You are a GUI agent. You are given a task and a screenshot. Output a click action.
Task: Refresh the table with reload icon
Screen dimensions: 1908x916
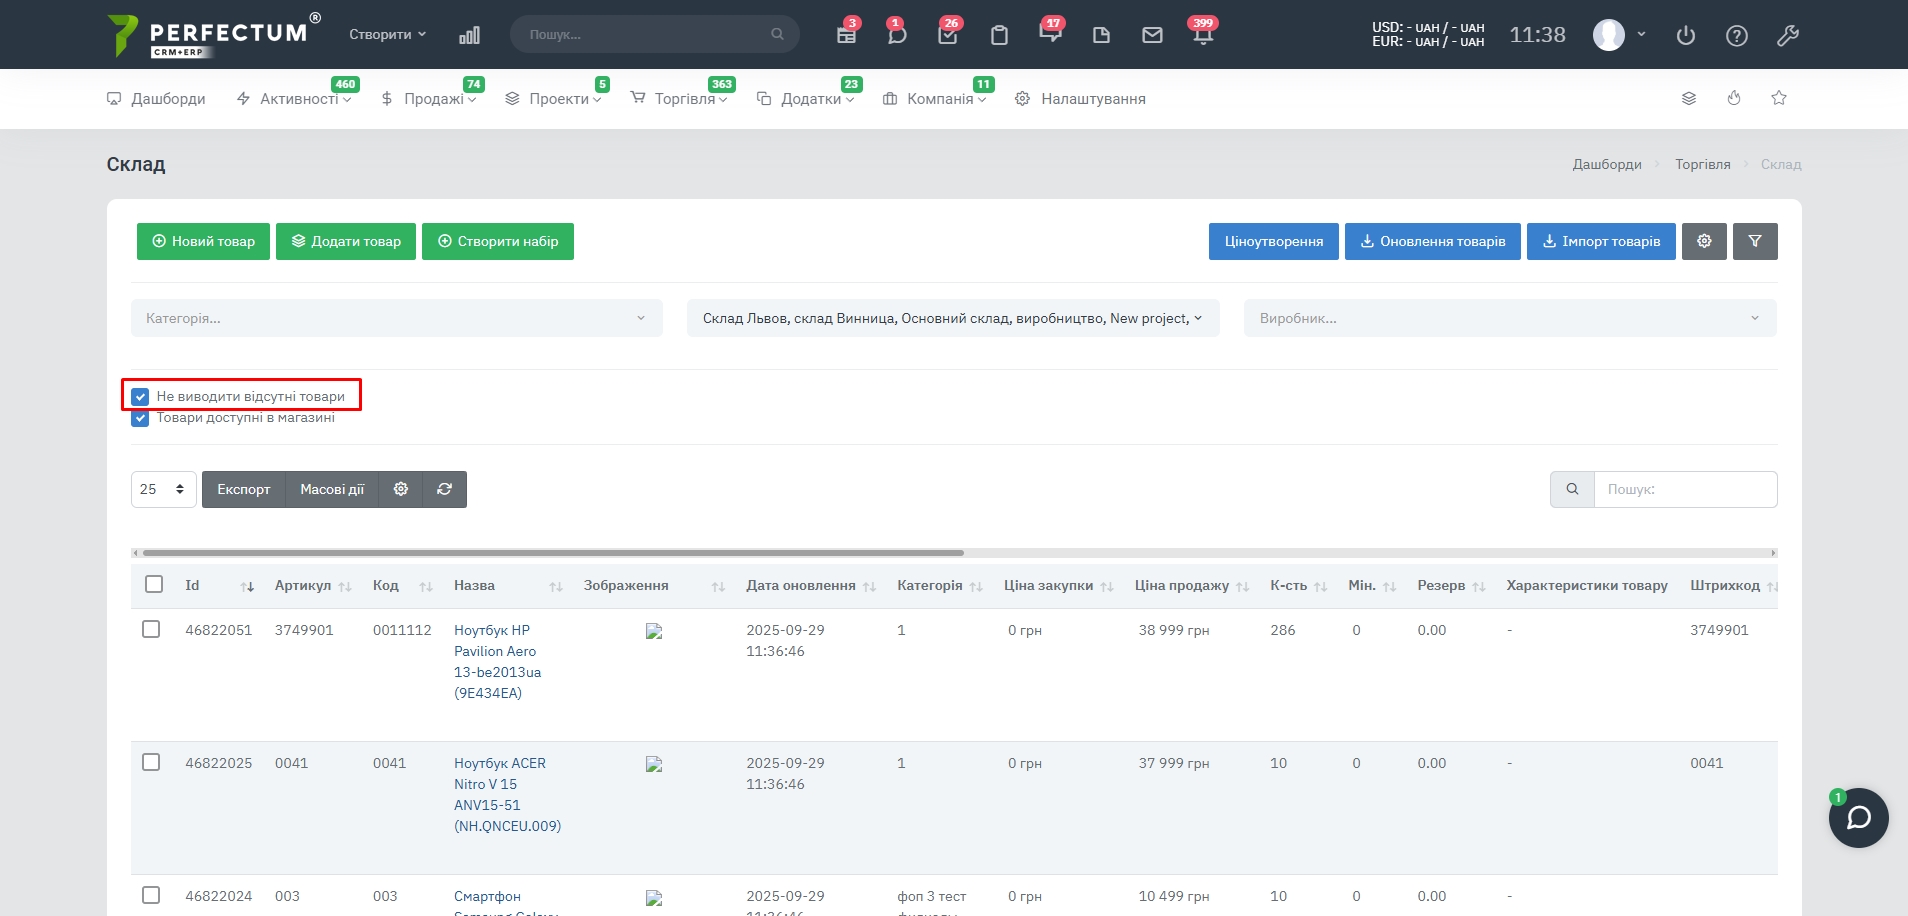tap(445, 489)
